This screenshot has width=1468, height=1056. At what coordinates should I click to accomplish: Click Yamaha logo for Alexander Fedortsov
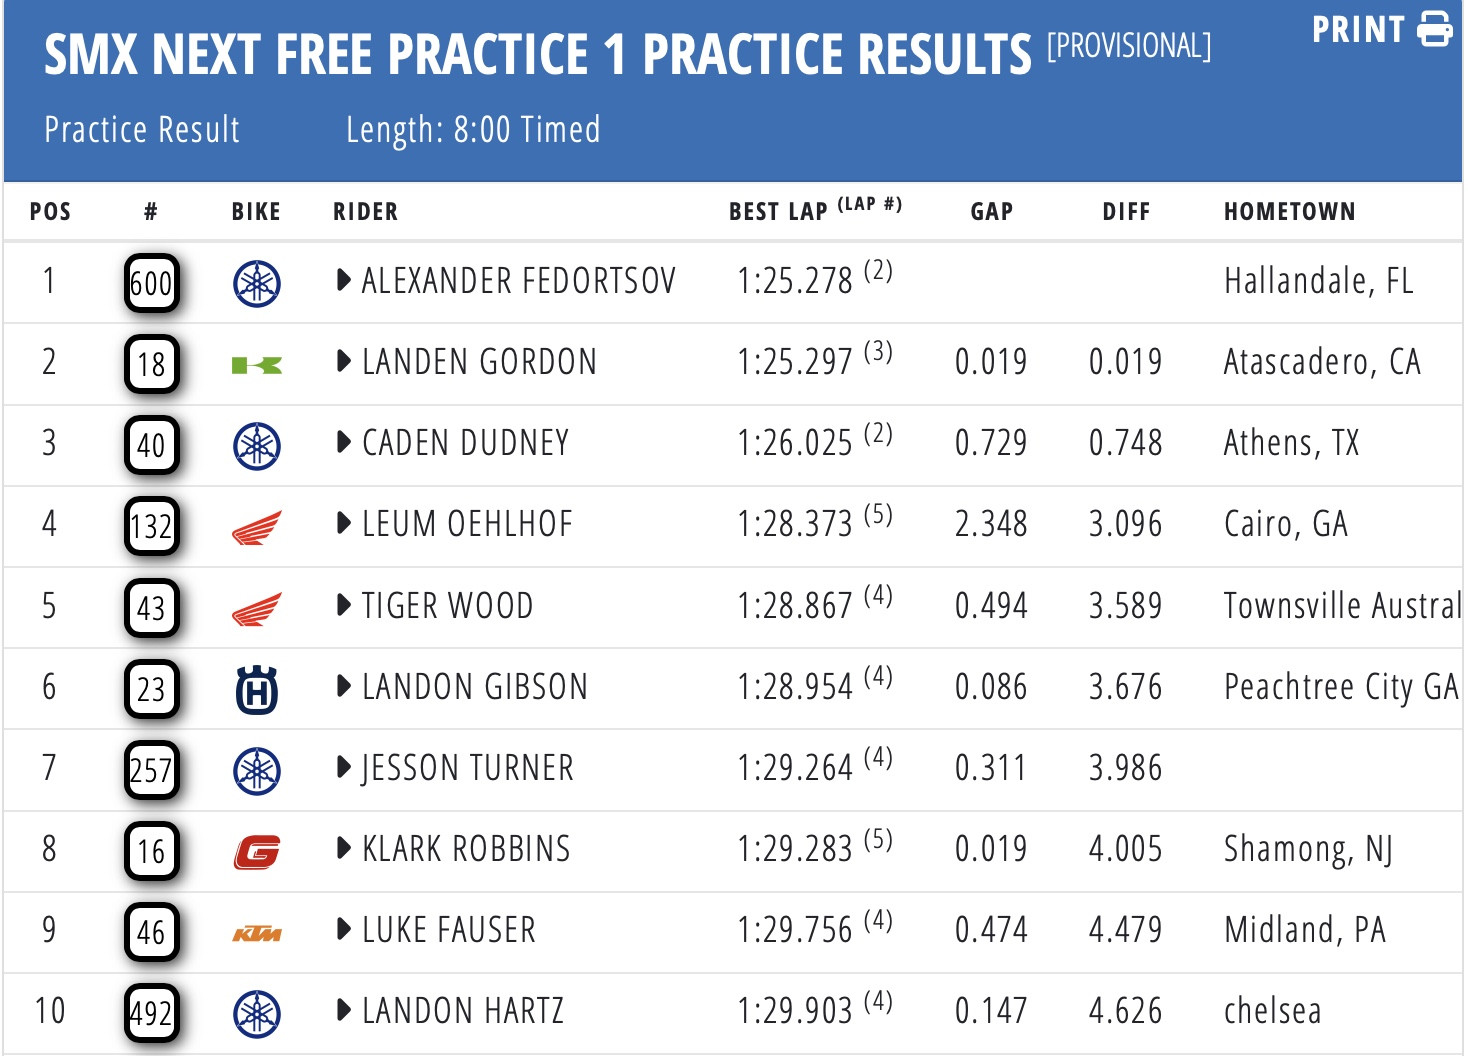click(257, 284)
